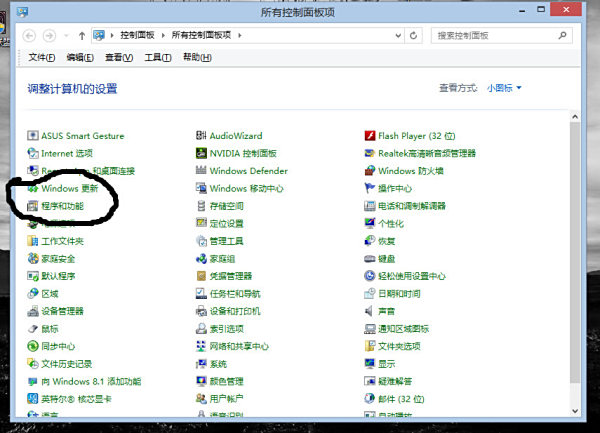This screenshot has height=433, width=600.
Task: Click the Back navigation button
Action: (x=29, y=36)
